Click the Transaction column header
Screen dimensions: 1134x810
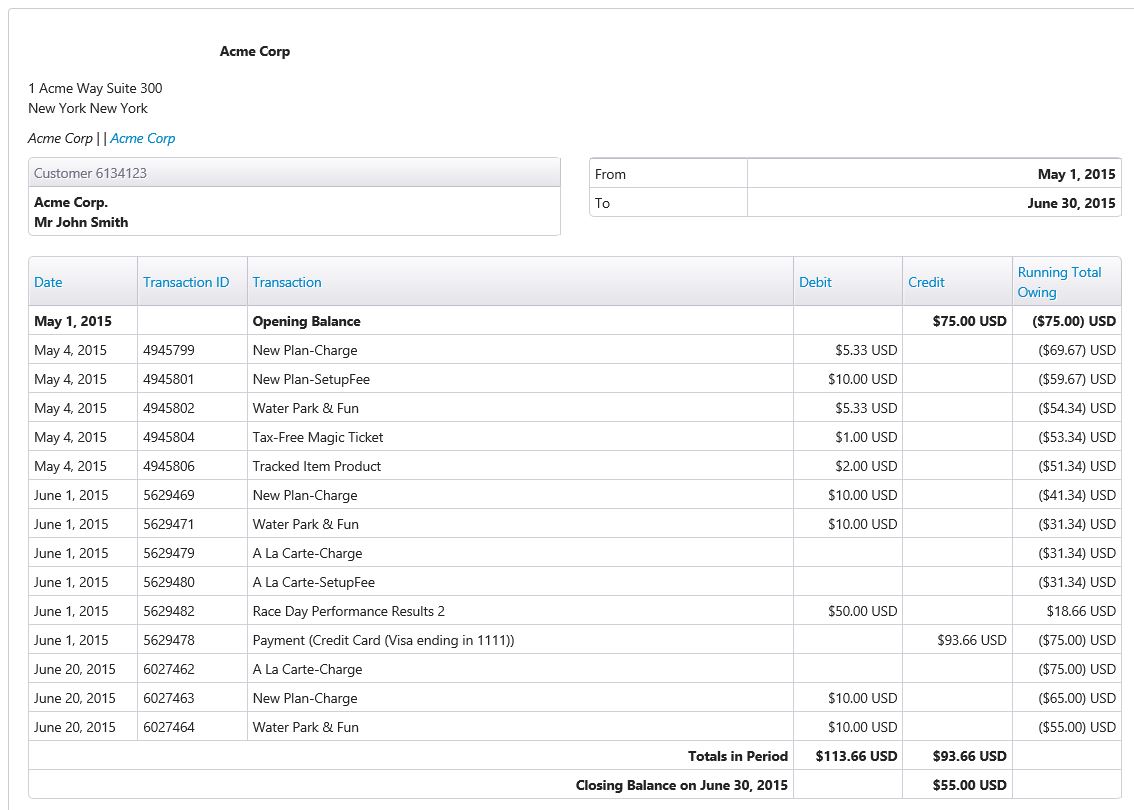287,282
